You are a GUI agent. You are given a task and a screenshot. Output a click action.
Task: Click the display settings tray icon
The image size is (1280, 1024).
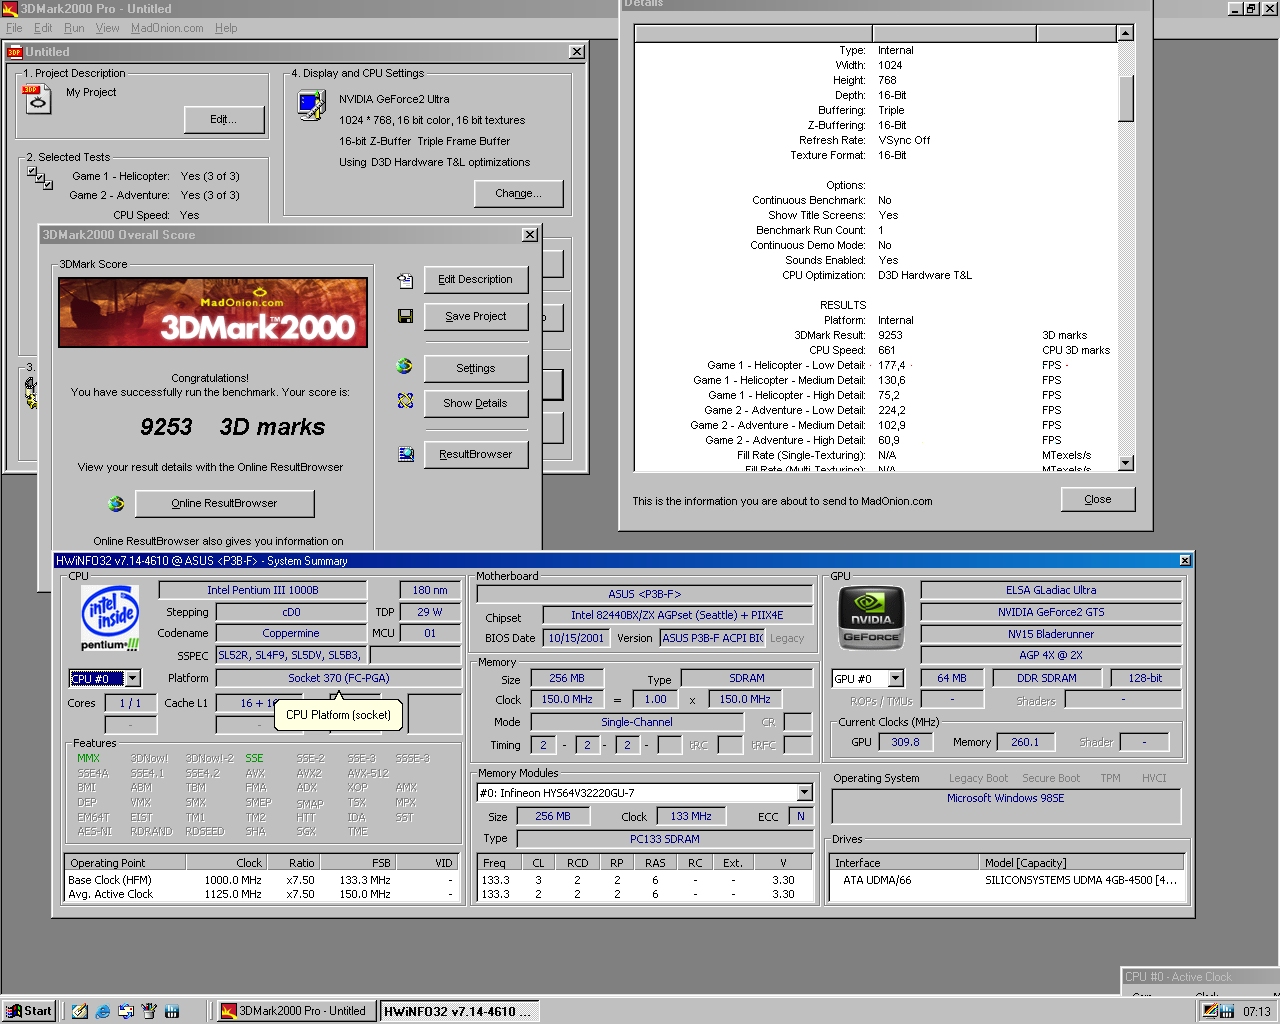[1210, 1011]
